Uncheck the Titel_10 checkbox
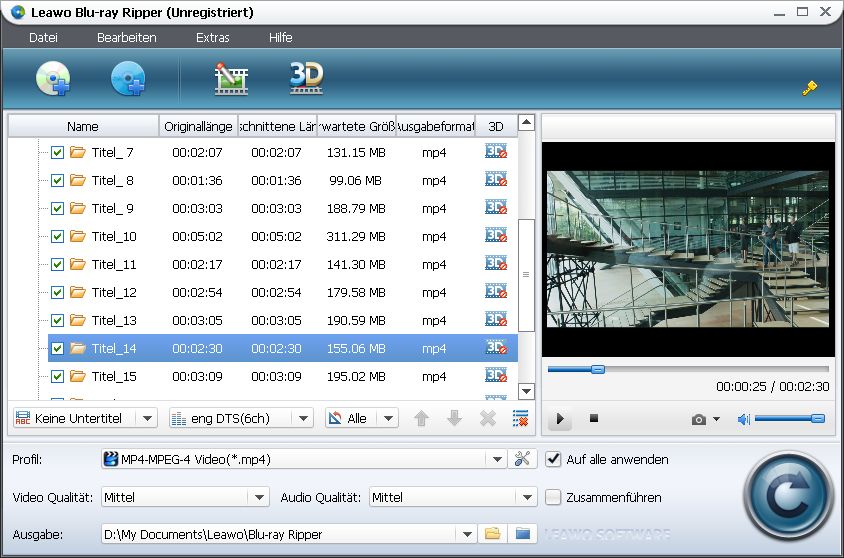The width and height of the screenshot is (844, 558). pos(58,236)
